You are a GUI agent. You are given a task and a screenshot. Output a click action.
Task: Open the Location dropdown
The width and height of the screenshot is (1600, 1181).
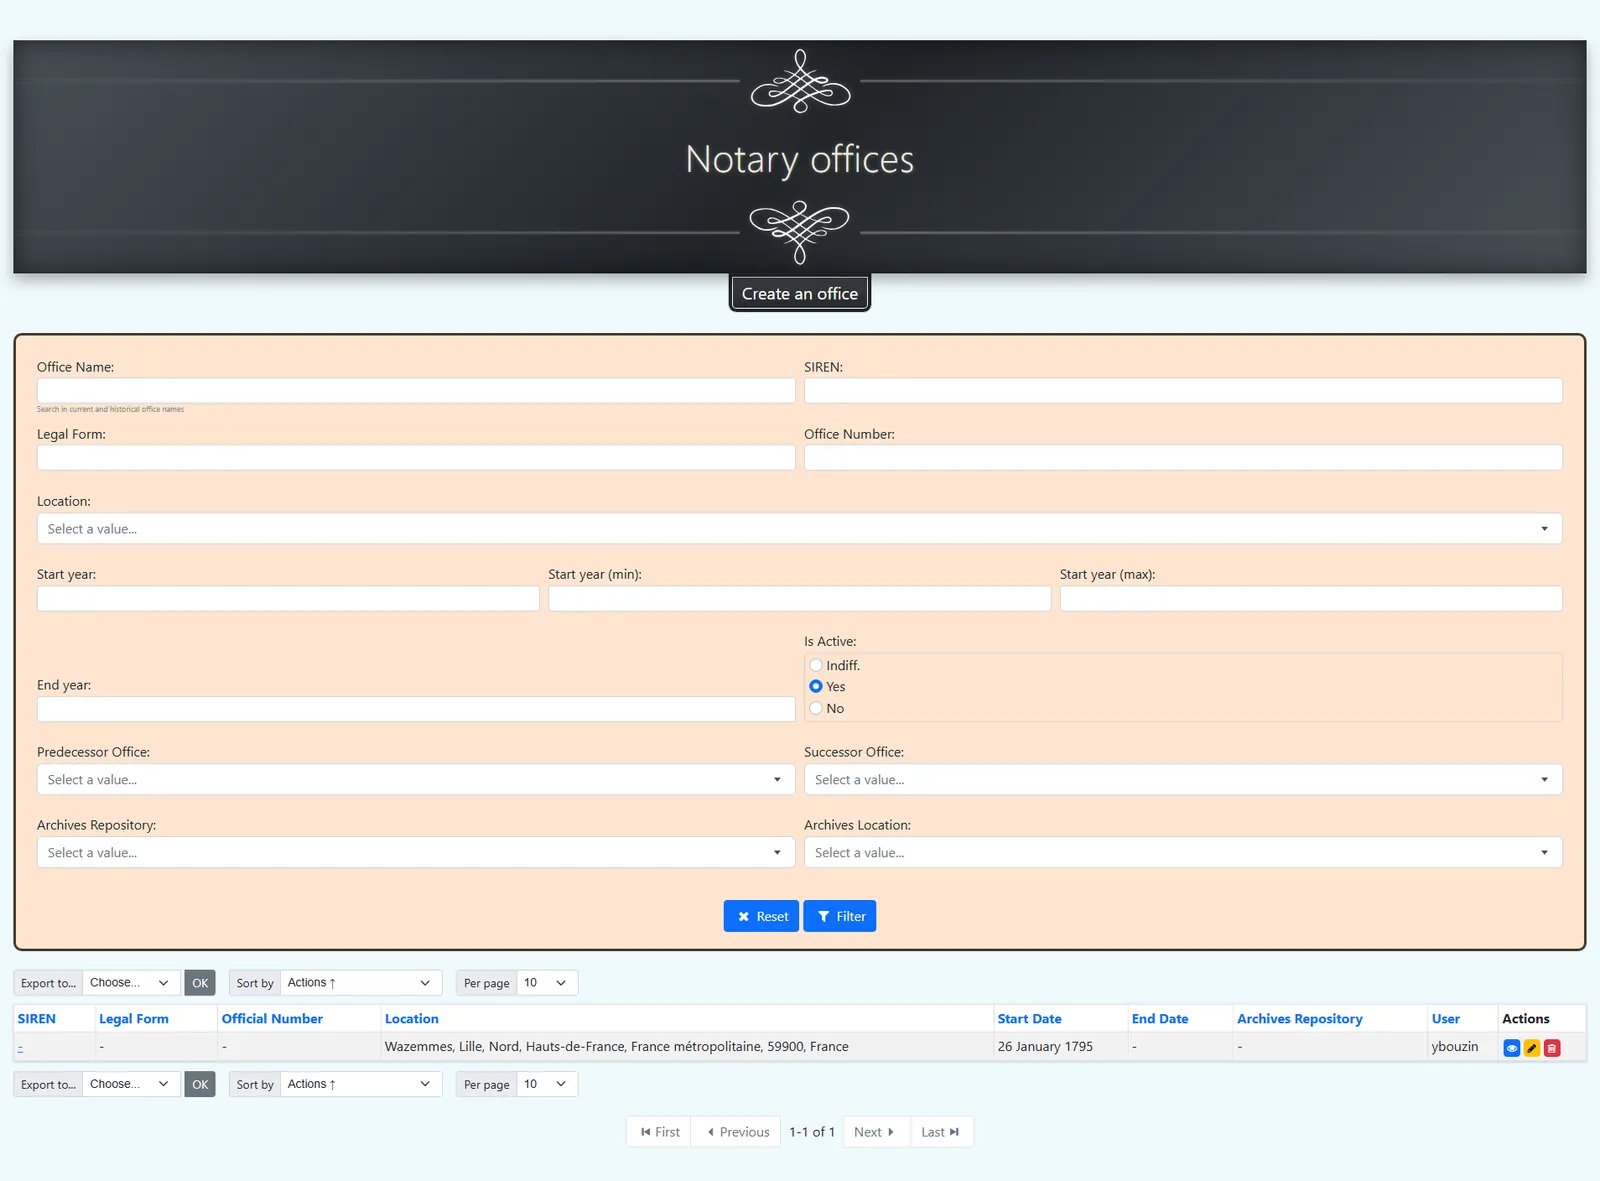[x=799, y=528]
